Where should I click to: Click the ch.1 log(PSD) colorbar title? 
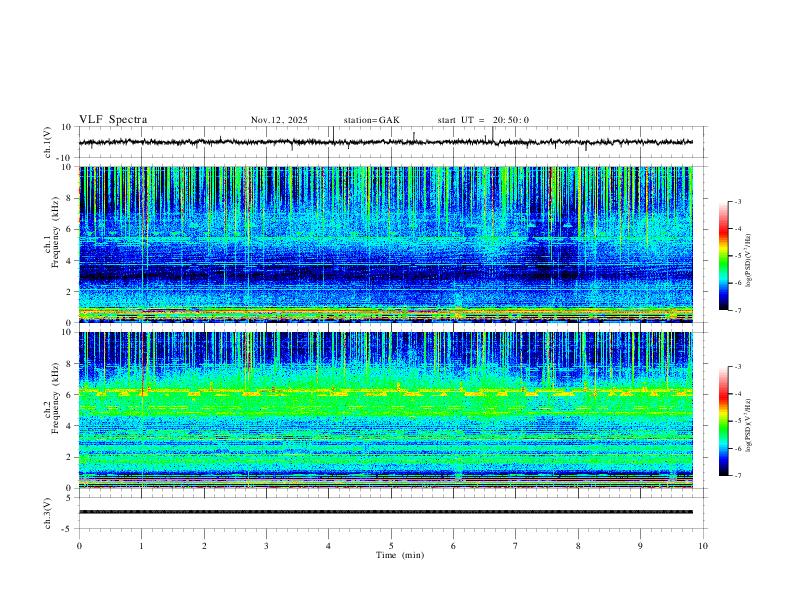coord(749,261)
